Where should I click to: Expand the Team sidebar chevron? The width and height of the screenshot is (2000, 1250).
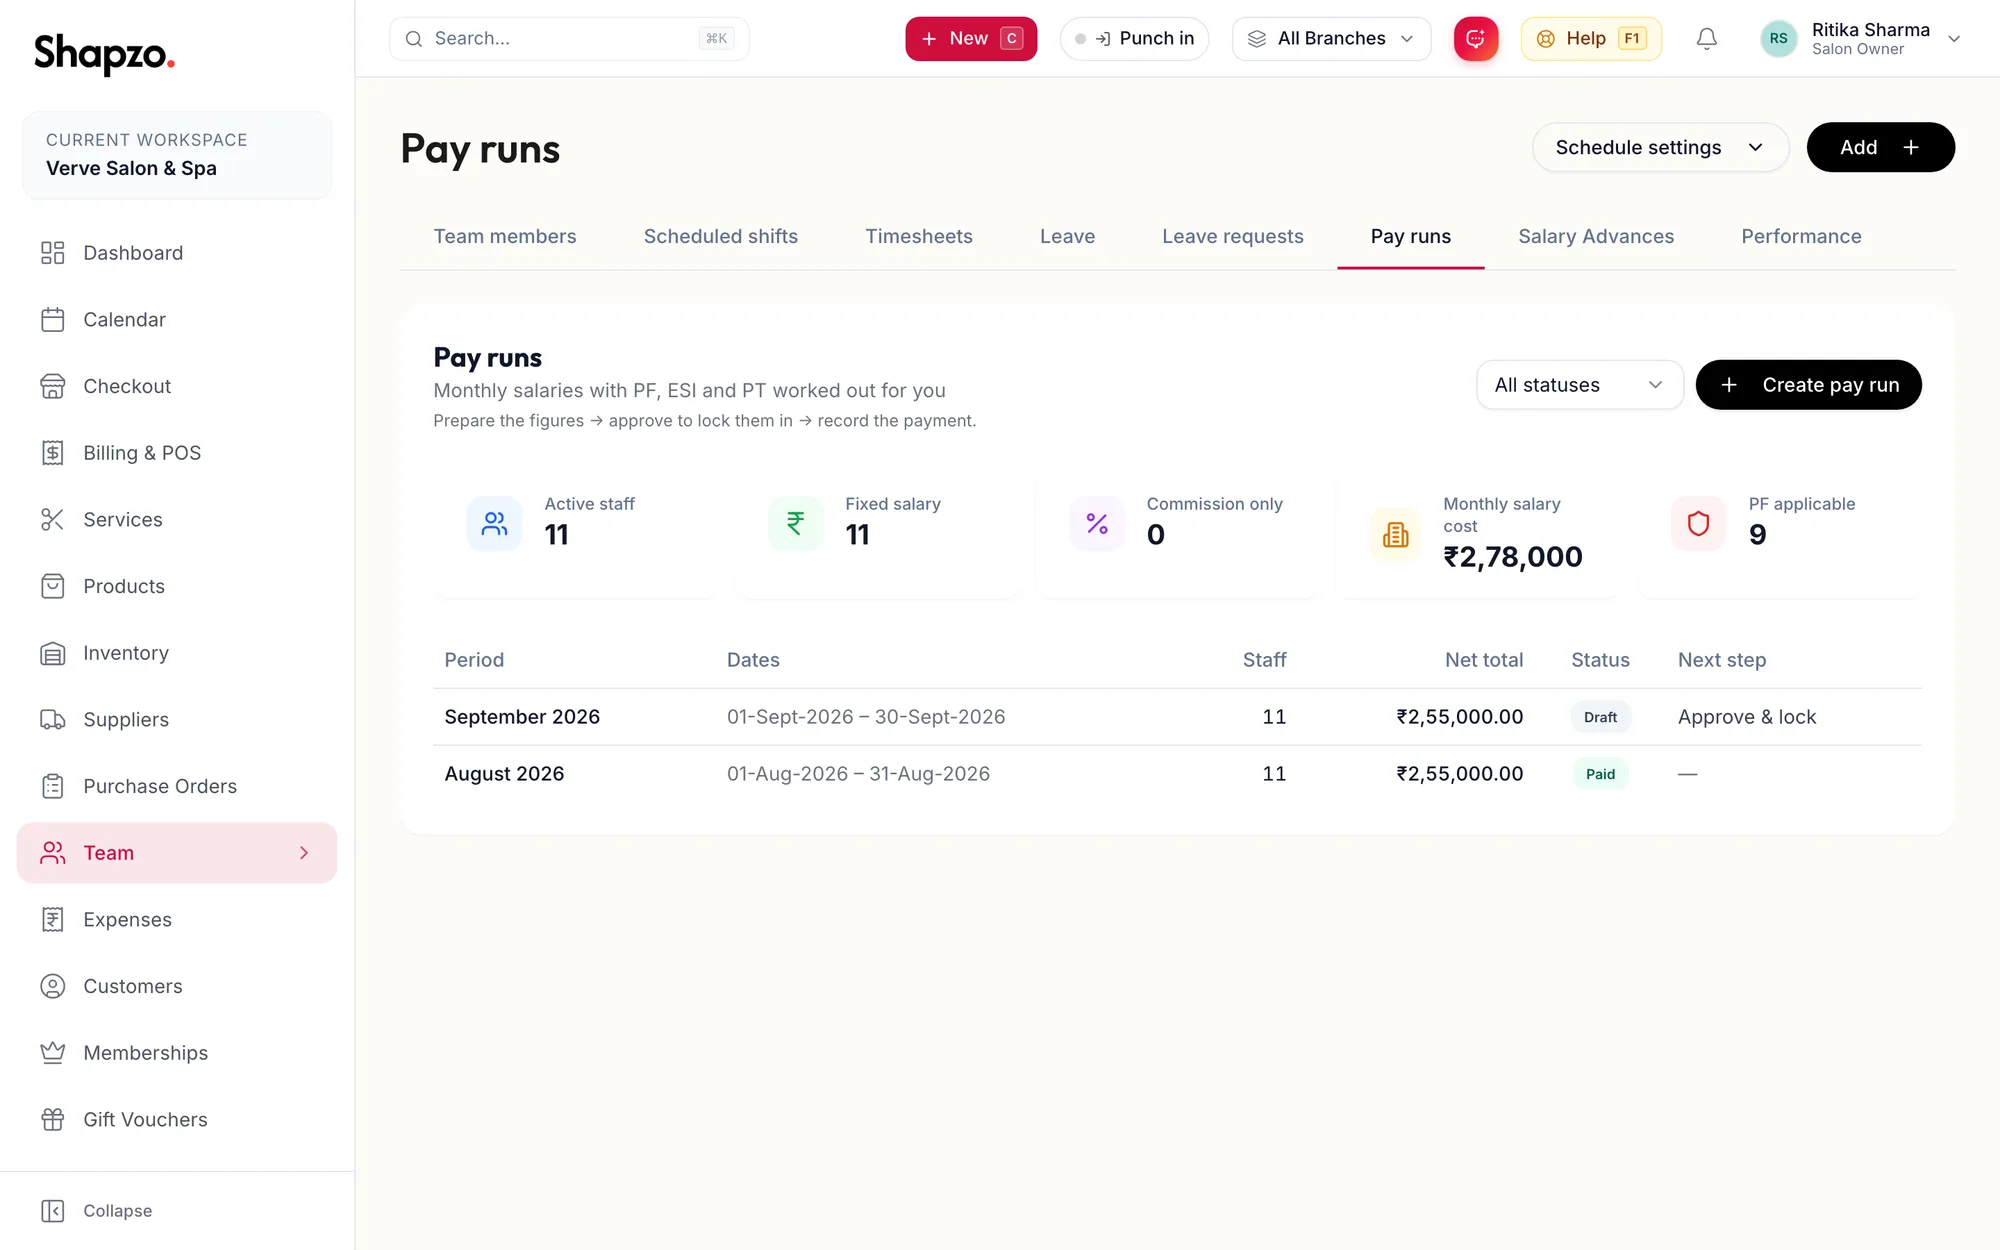(304, 853)
